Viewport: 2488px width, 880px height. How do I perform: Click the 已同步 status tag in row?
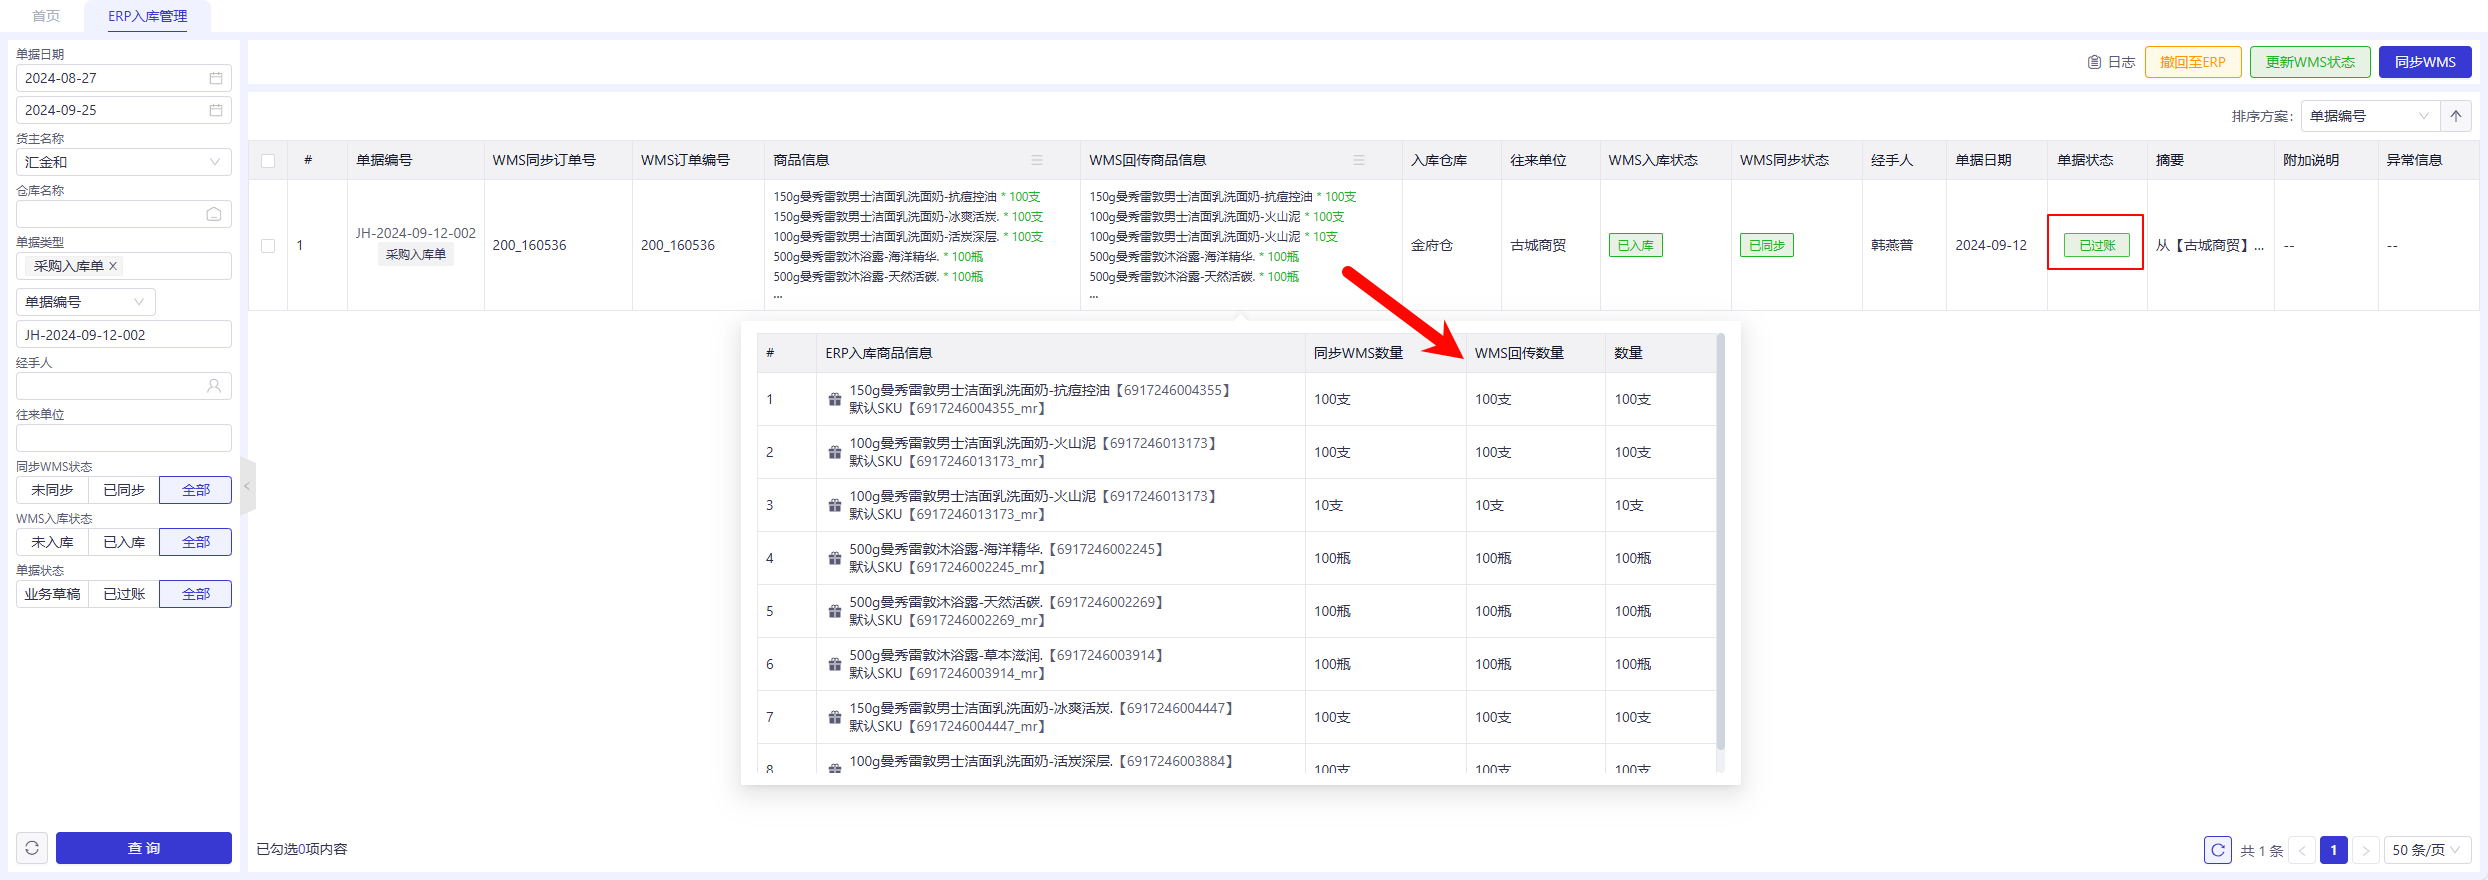click(1767, 245)
